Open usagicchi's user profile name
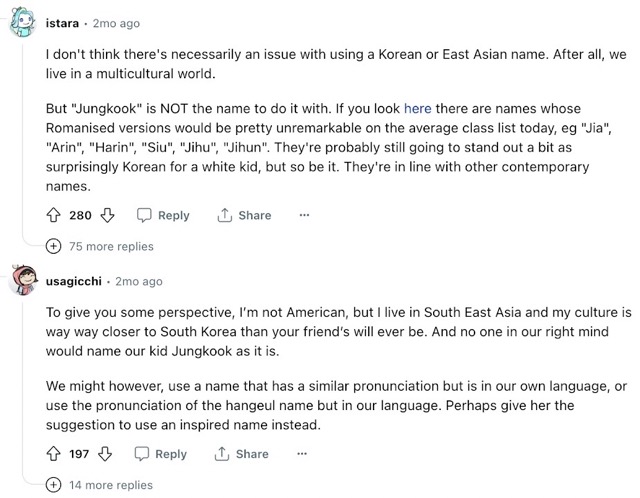This screenshot has height=498, width=640. [x=77, y=281]
